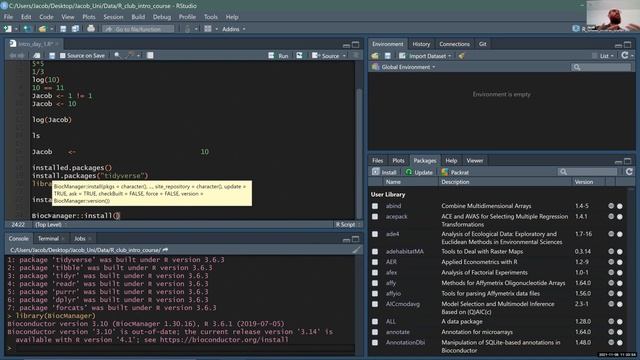Click the Packages search field

587,172
